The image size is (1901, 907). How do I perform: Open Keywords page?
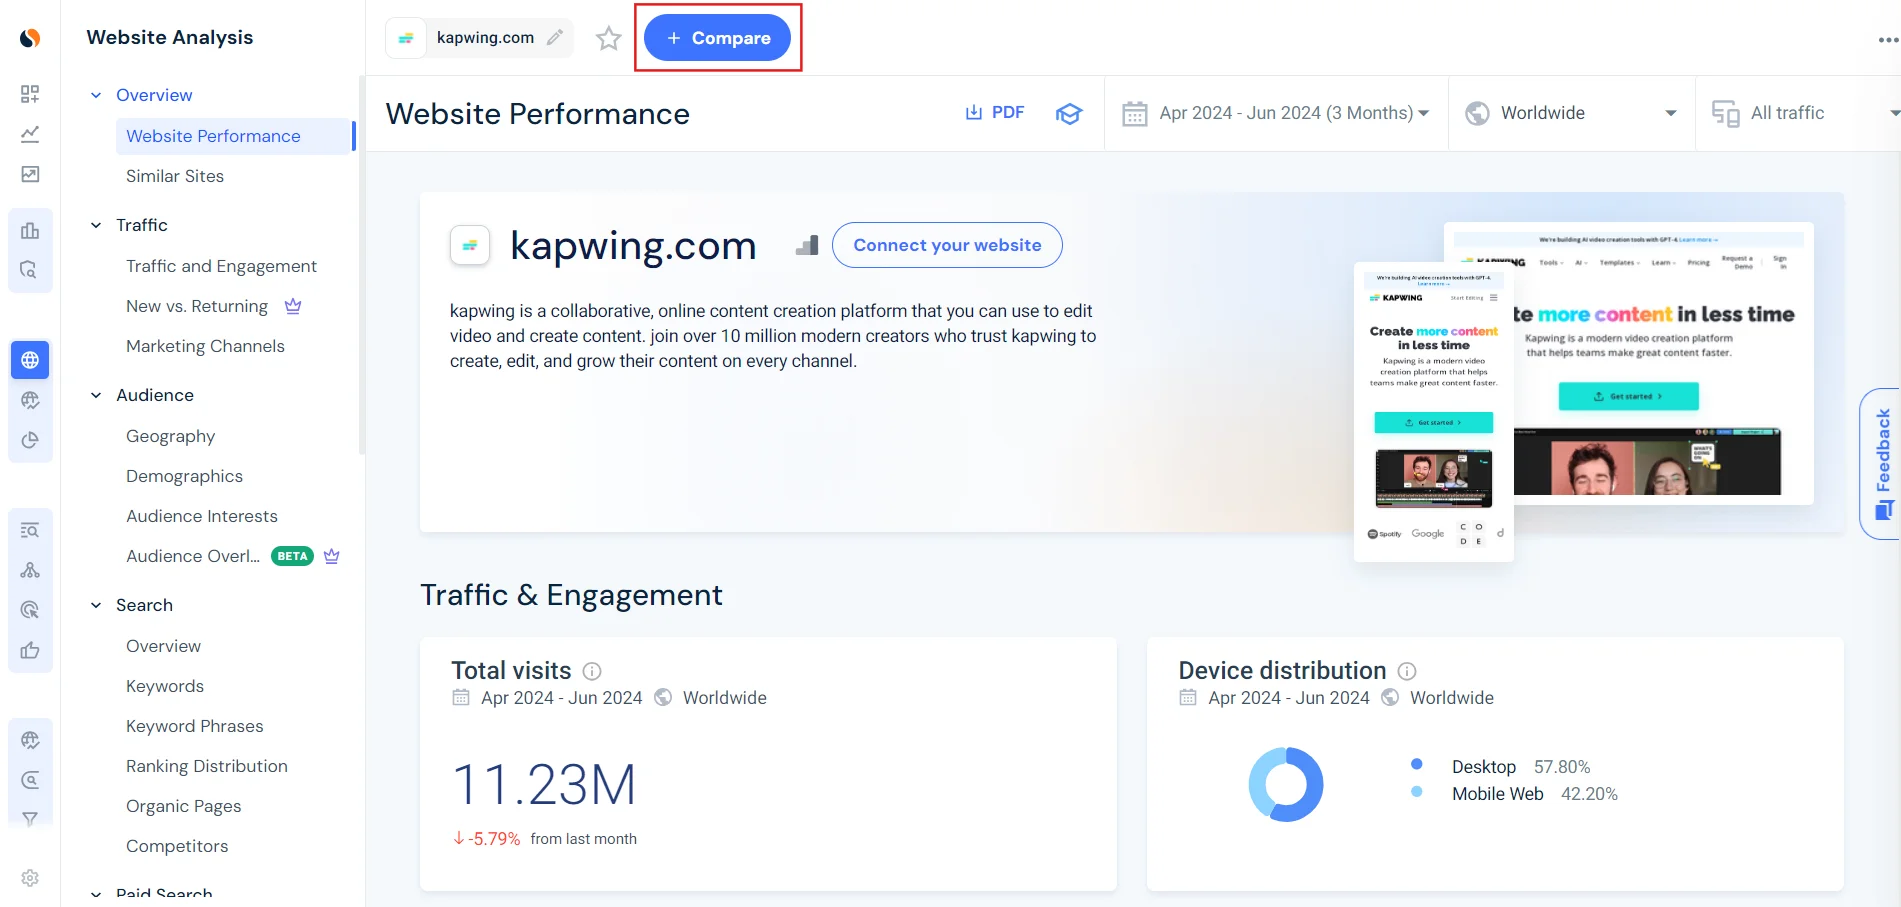[x=165, y=686]
